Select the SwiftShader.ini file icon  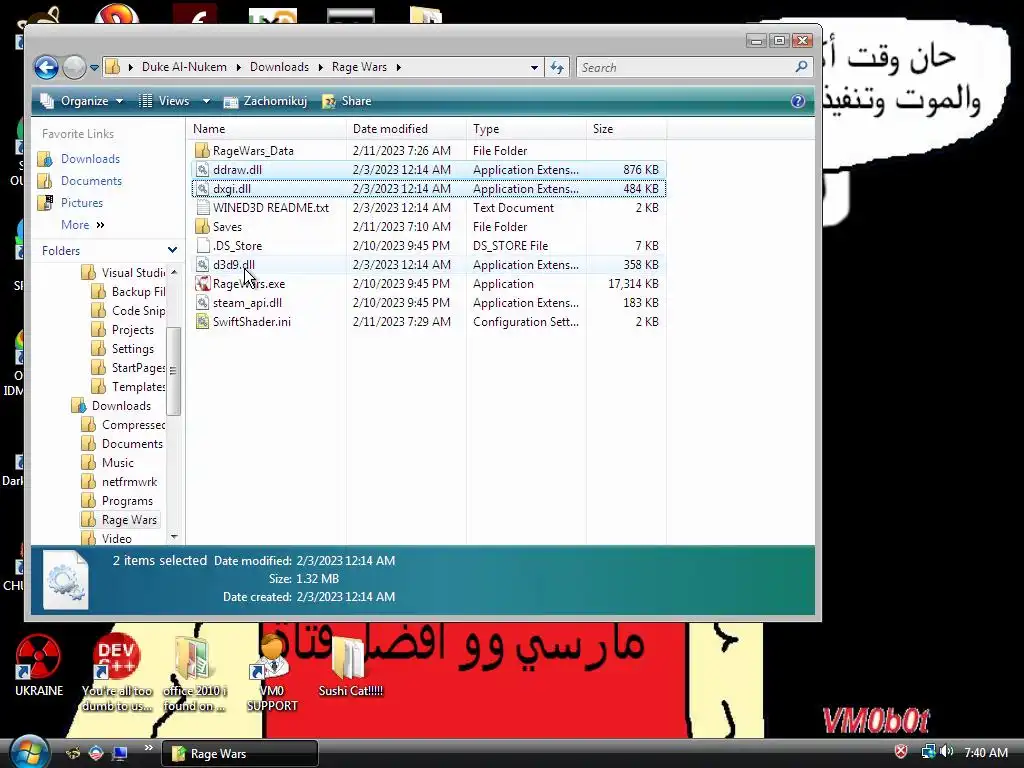click(202, 321)
